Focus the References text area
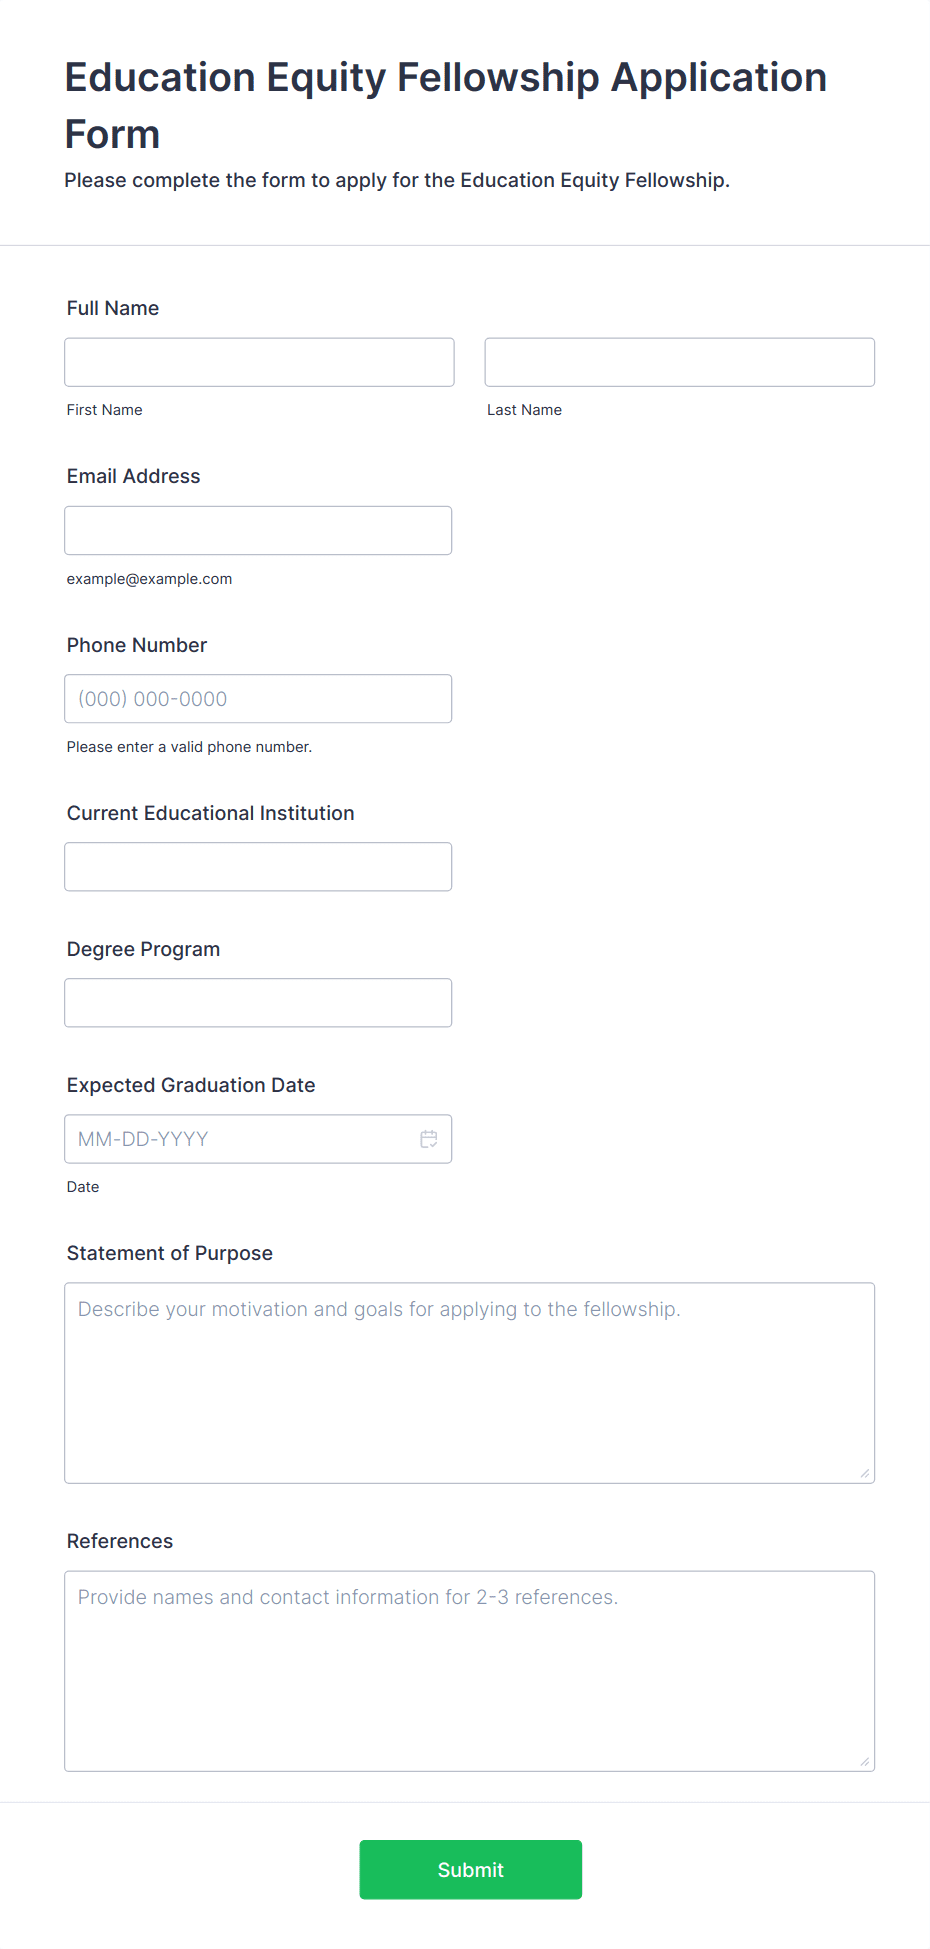Image resolution: width=930 pixels, height=1949 pixels. click(x=469, y=1671)
